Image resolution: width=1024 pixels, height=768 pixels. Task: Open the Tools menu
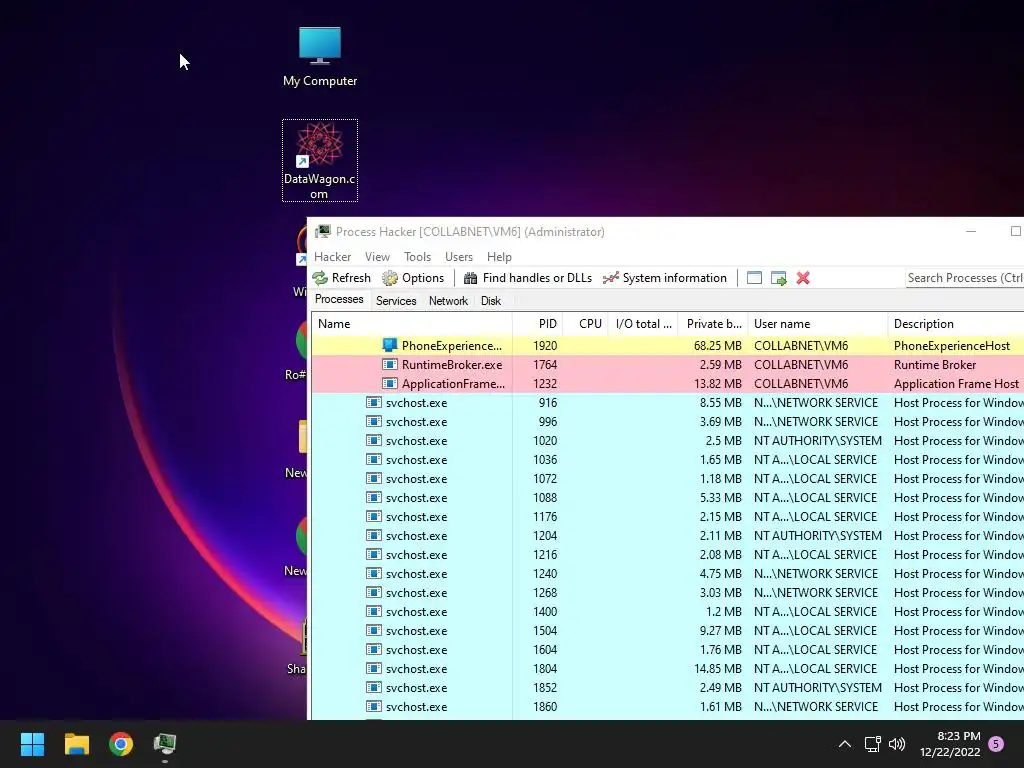417,257
